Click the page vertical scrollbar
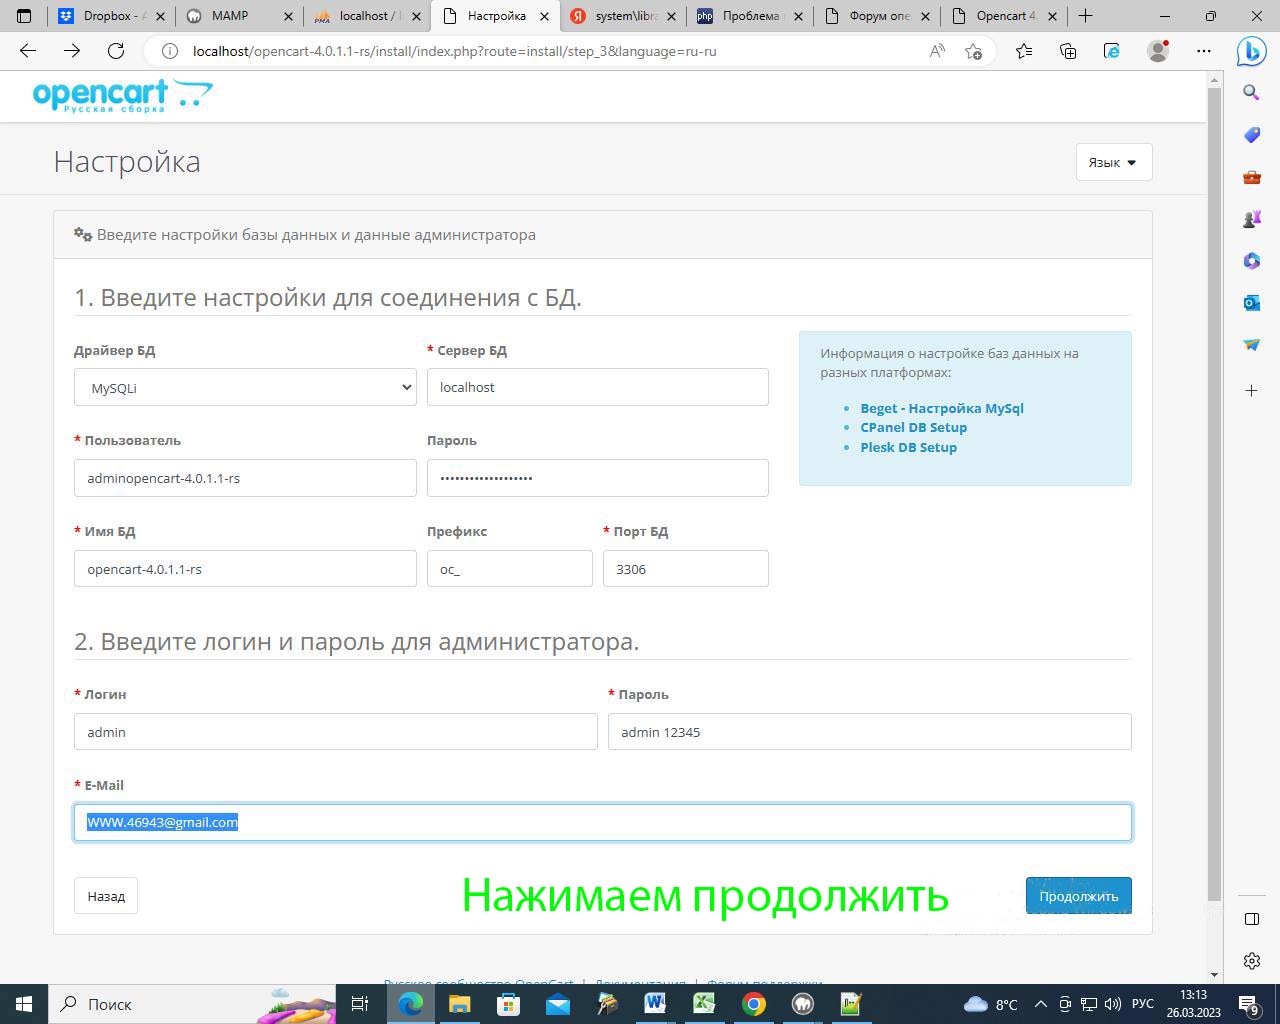This screenshot has width=1280, height=1024. point(1214,500)
